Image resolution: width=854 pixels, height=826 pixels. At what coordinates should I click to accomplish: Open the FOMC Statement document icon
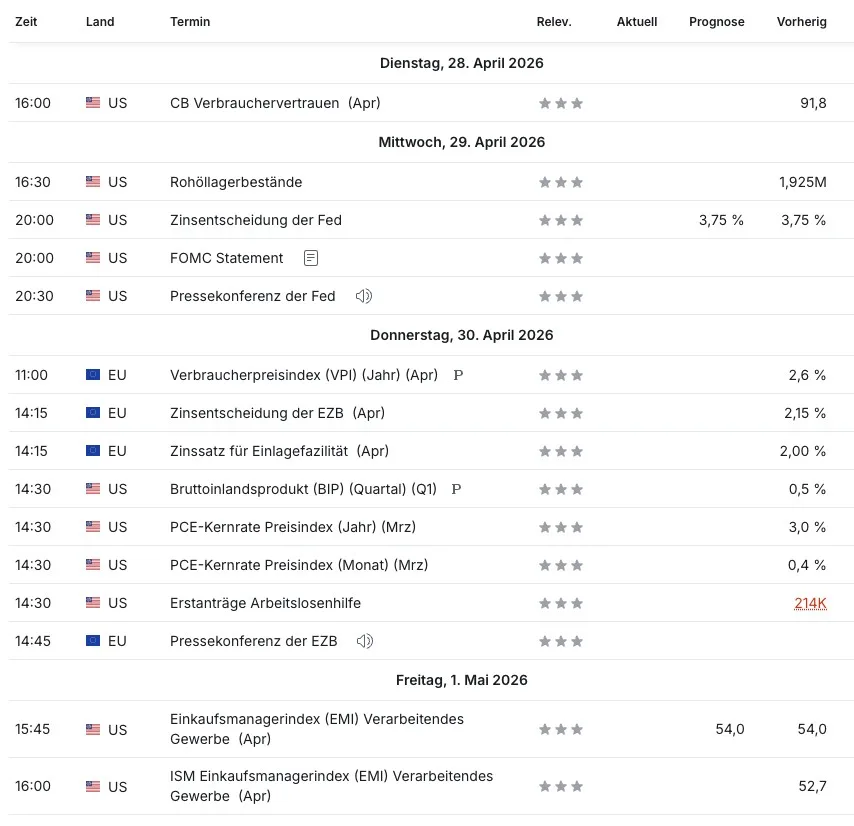310,258
